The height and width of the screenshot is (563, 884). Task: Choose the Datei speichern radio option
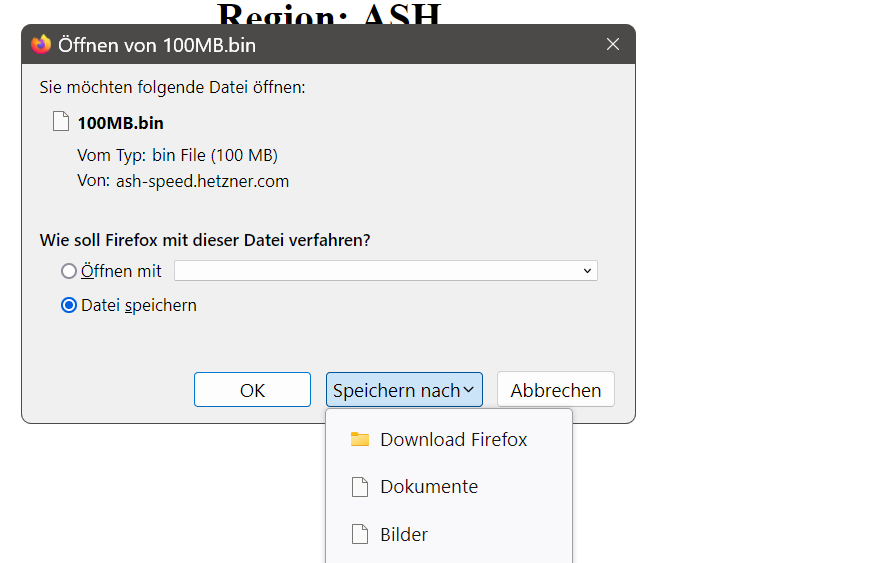(x=69, y=306)
